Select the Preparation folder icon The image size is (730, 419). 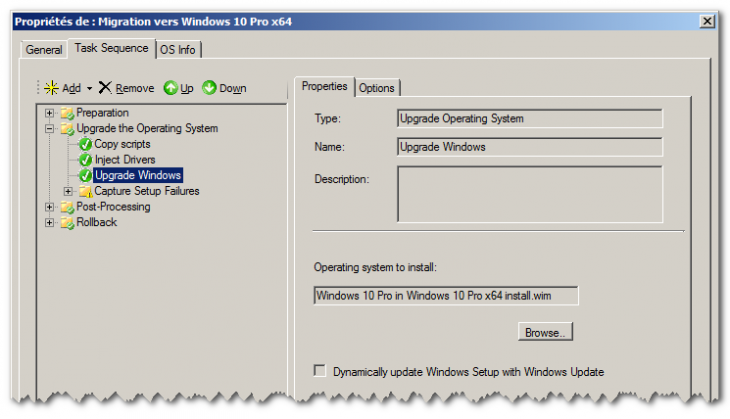pyautogui.click(x=68, y=113)
